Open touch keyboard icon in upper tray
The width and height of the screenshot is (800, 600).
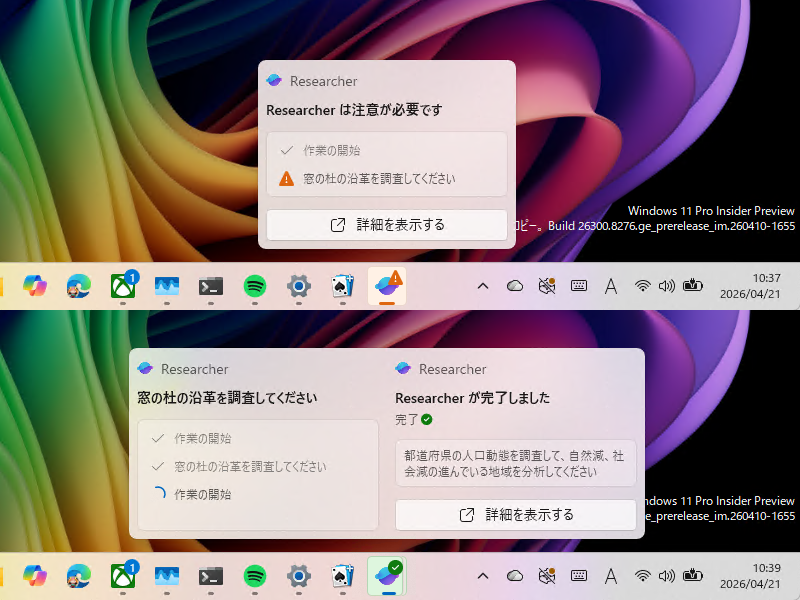(579, 286)
